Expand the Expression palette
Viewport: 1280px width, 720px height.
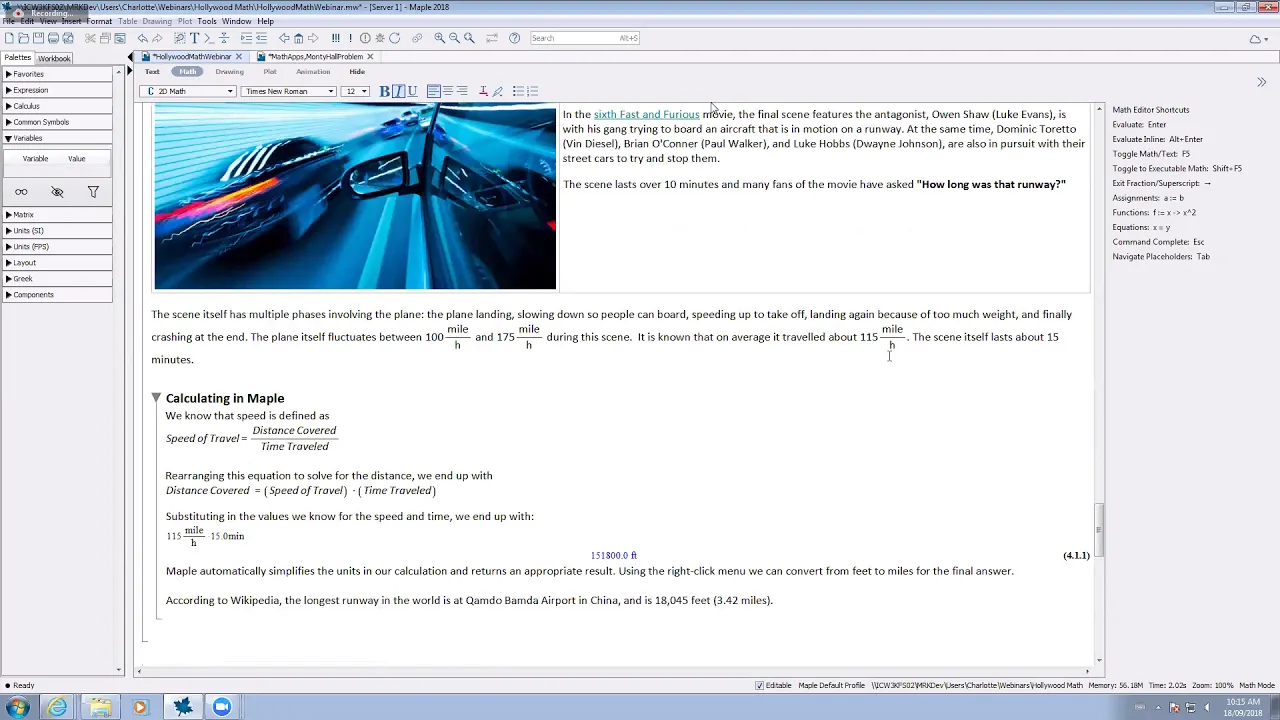pos(58,90)
